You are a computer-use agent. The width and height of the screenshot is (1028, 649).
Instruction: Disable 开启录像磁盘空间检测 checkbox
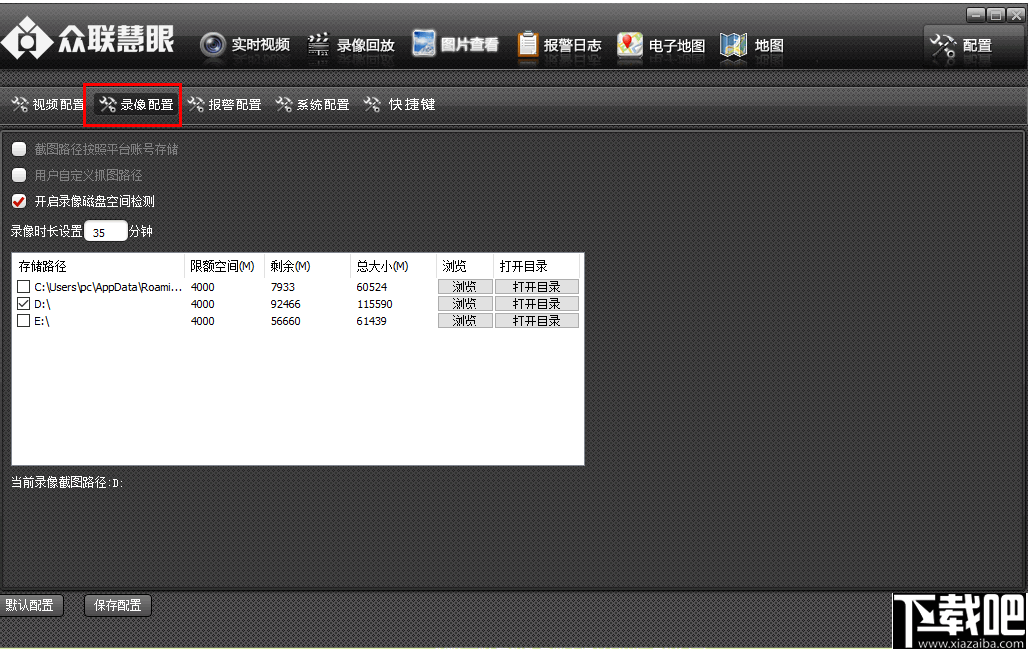(19, 201)
